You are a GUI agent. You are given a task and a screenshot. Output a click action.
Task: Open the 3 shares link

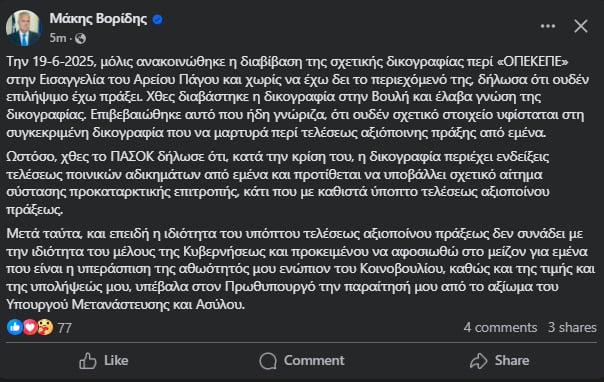[x=572, y=327]
